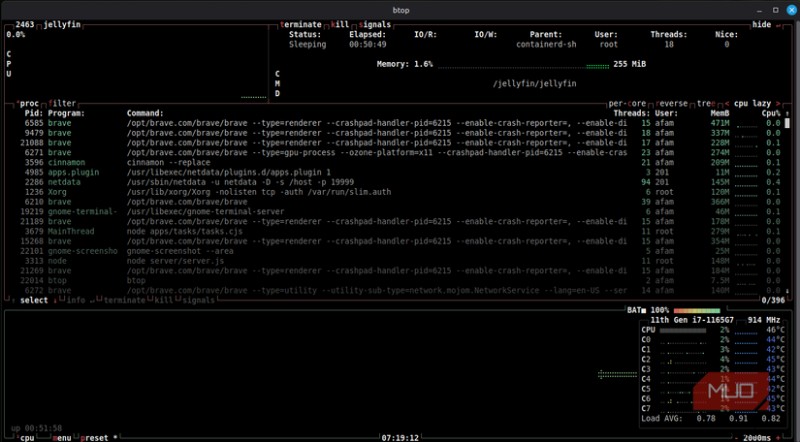Toggle the cpu box label at the bottom

click(26, 437)
